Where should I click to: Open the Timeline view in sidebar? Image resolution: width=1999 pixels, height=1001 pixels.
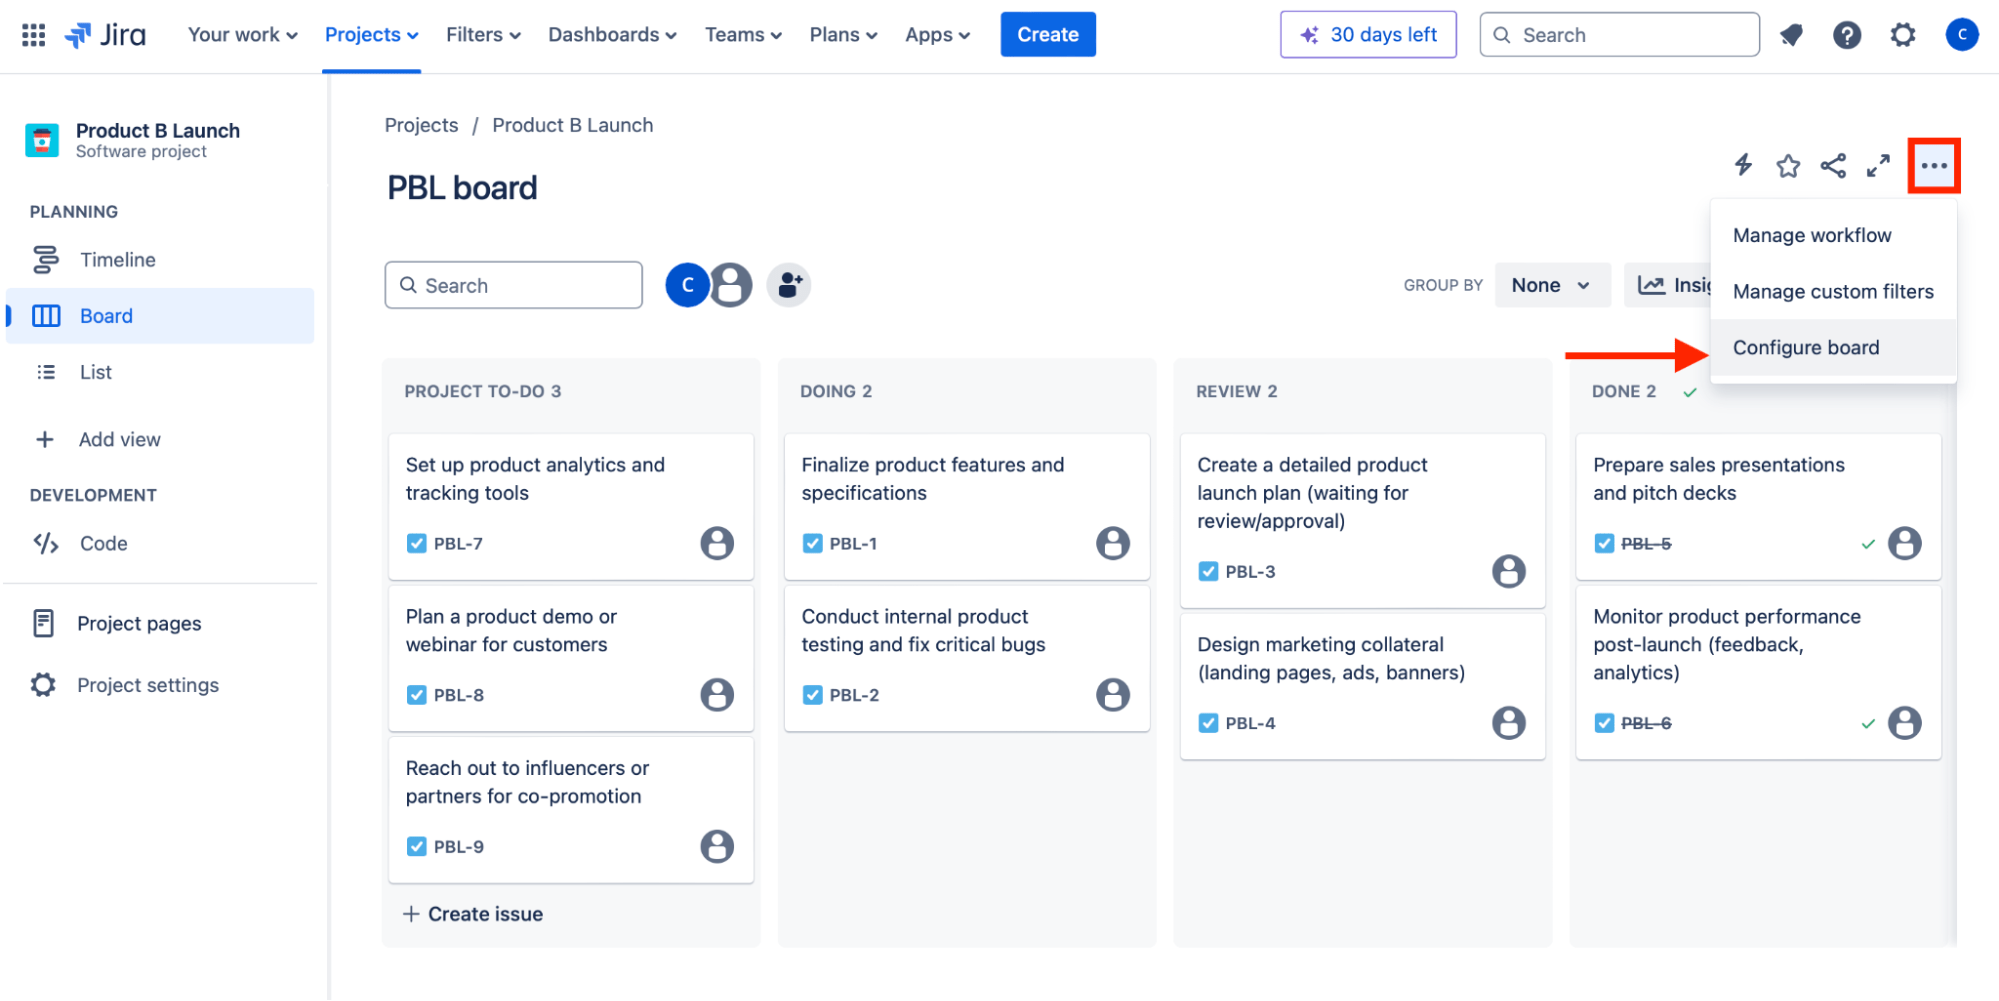coord(117,259)
